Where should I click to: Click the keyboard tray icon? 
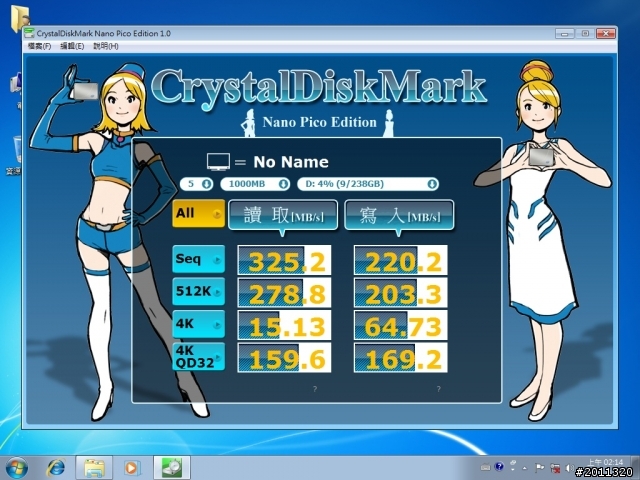[485, 467]
